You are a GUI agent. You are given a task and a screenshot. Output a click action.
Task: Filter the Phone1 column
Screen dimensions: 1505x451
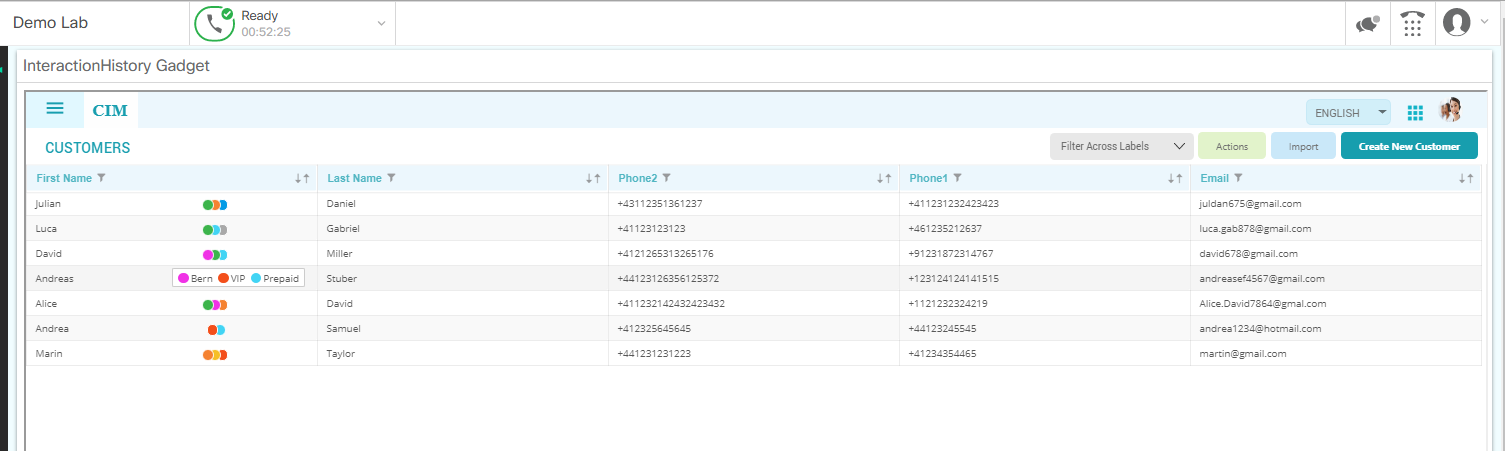(x=957, y=178)
